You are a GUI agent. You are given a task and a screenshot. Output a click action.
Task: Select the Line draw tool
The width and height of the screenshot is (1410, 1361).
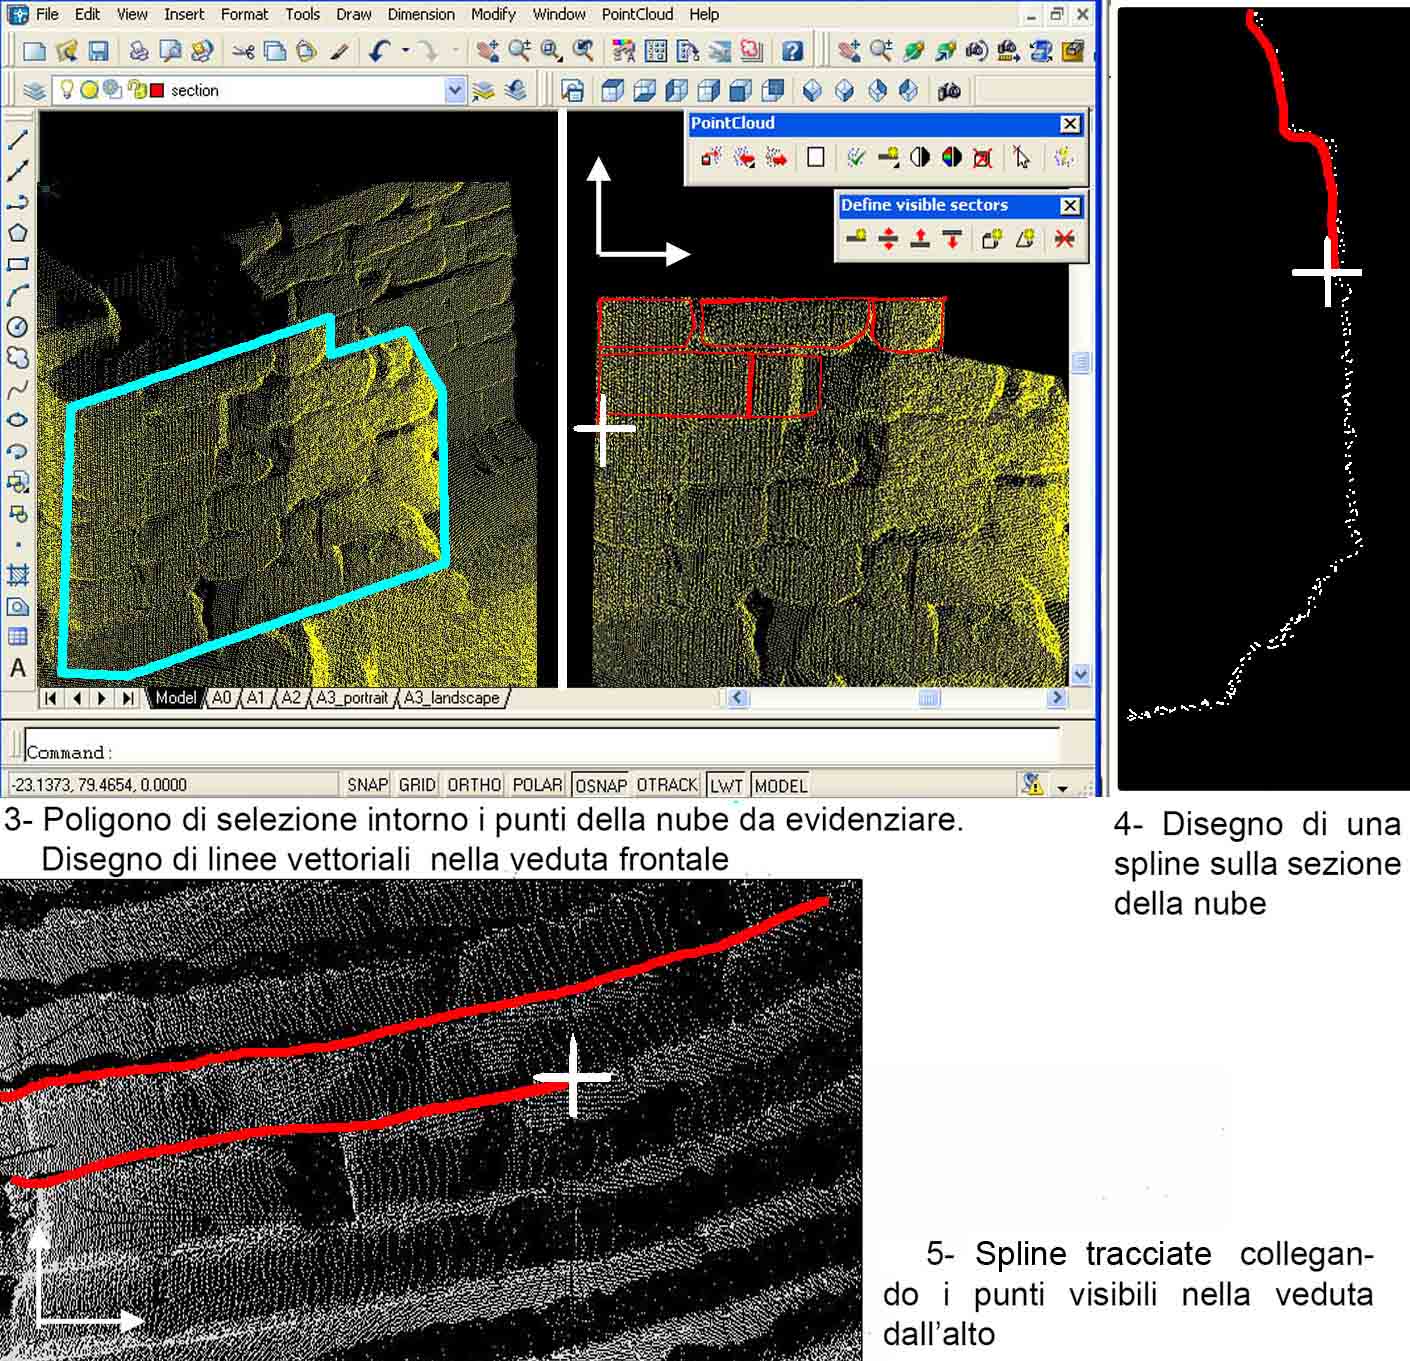pyautogui.click(x=18, y=139)
